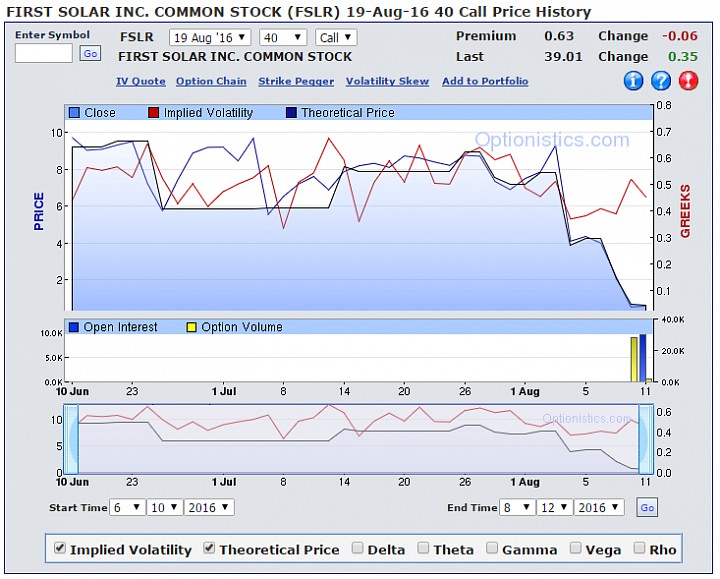Open the End Time month dropdown showing 8

pyautogui.click(x=517, y=507)
